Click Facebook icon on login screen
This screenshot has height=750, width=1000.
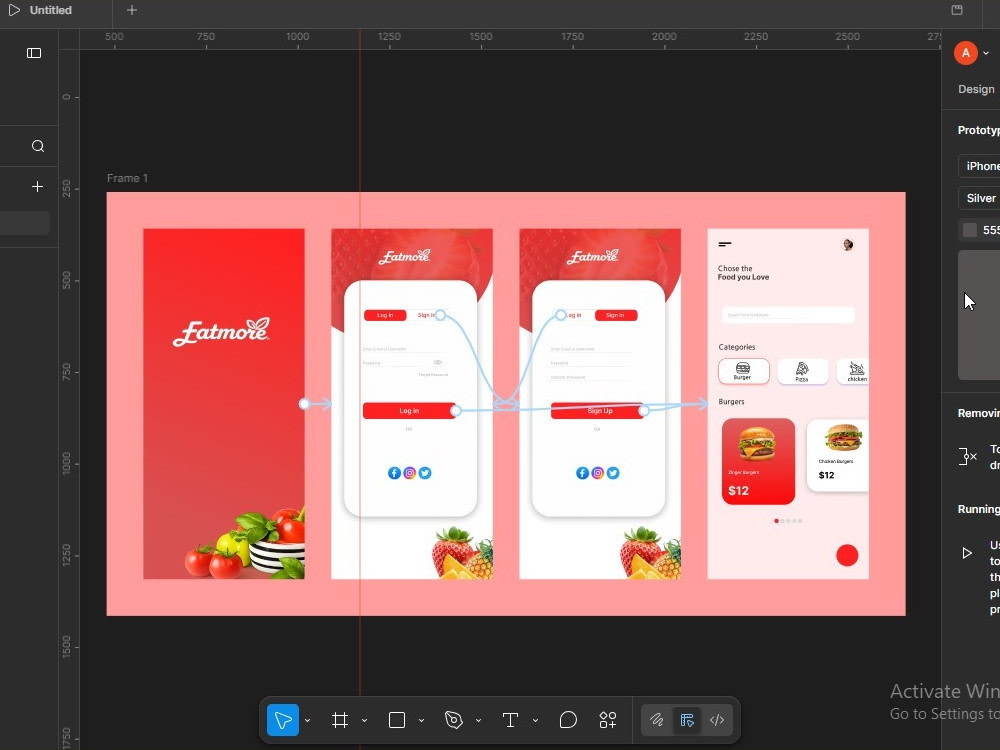(x=394, y=473)
